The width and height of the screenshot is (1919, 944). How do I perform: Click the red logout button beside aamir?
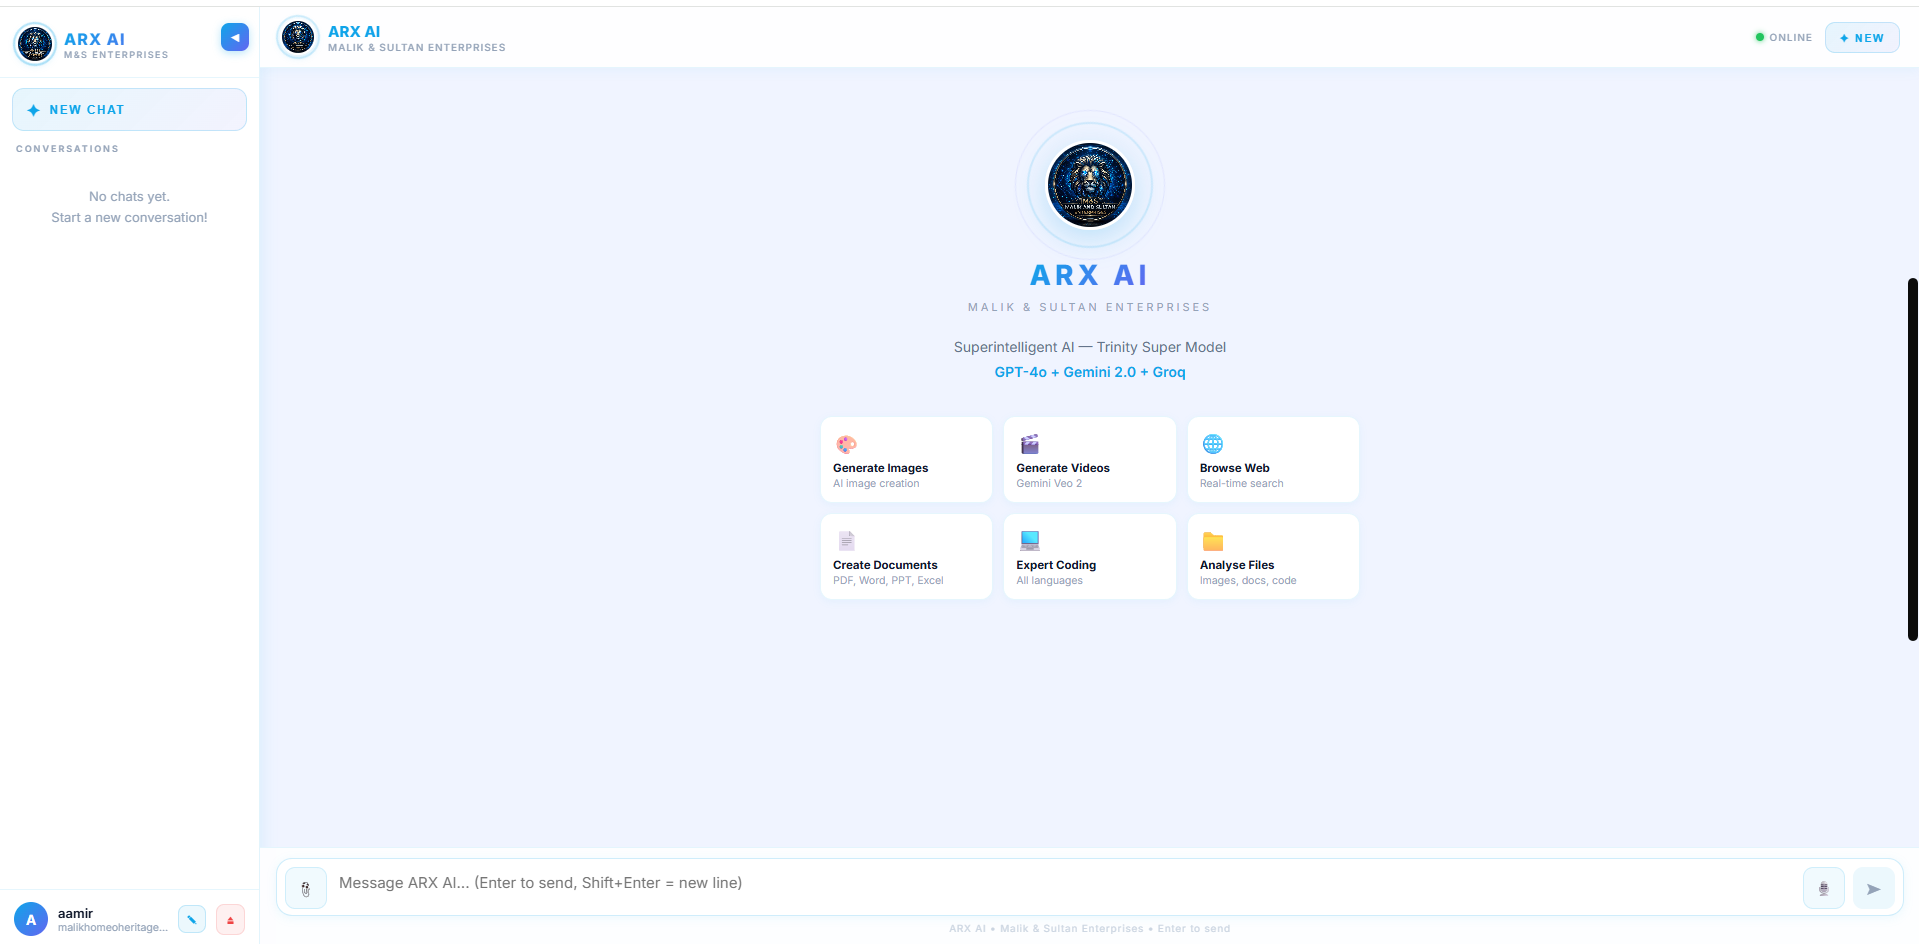point(230,919)
